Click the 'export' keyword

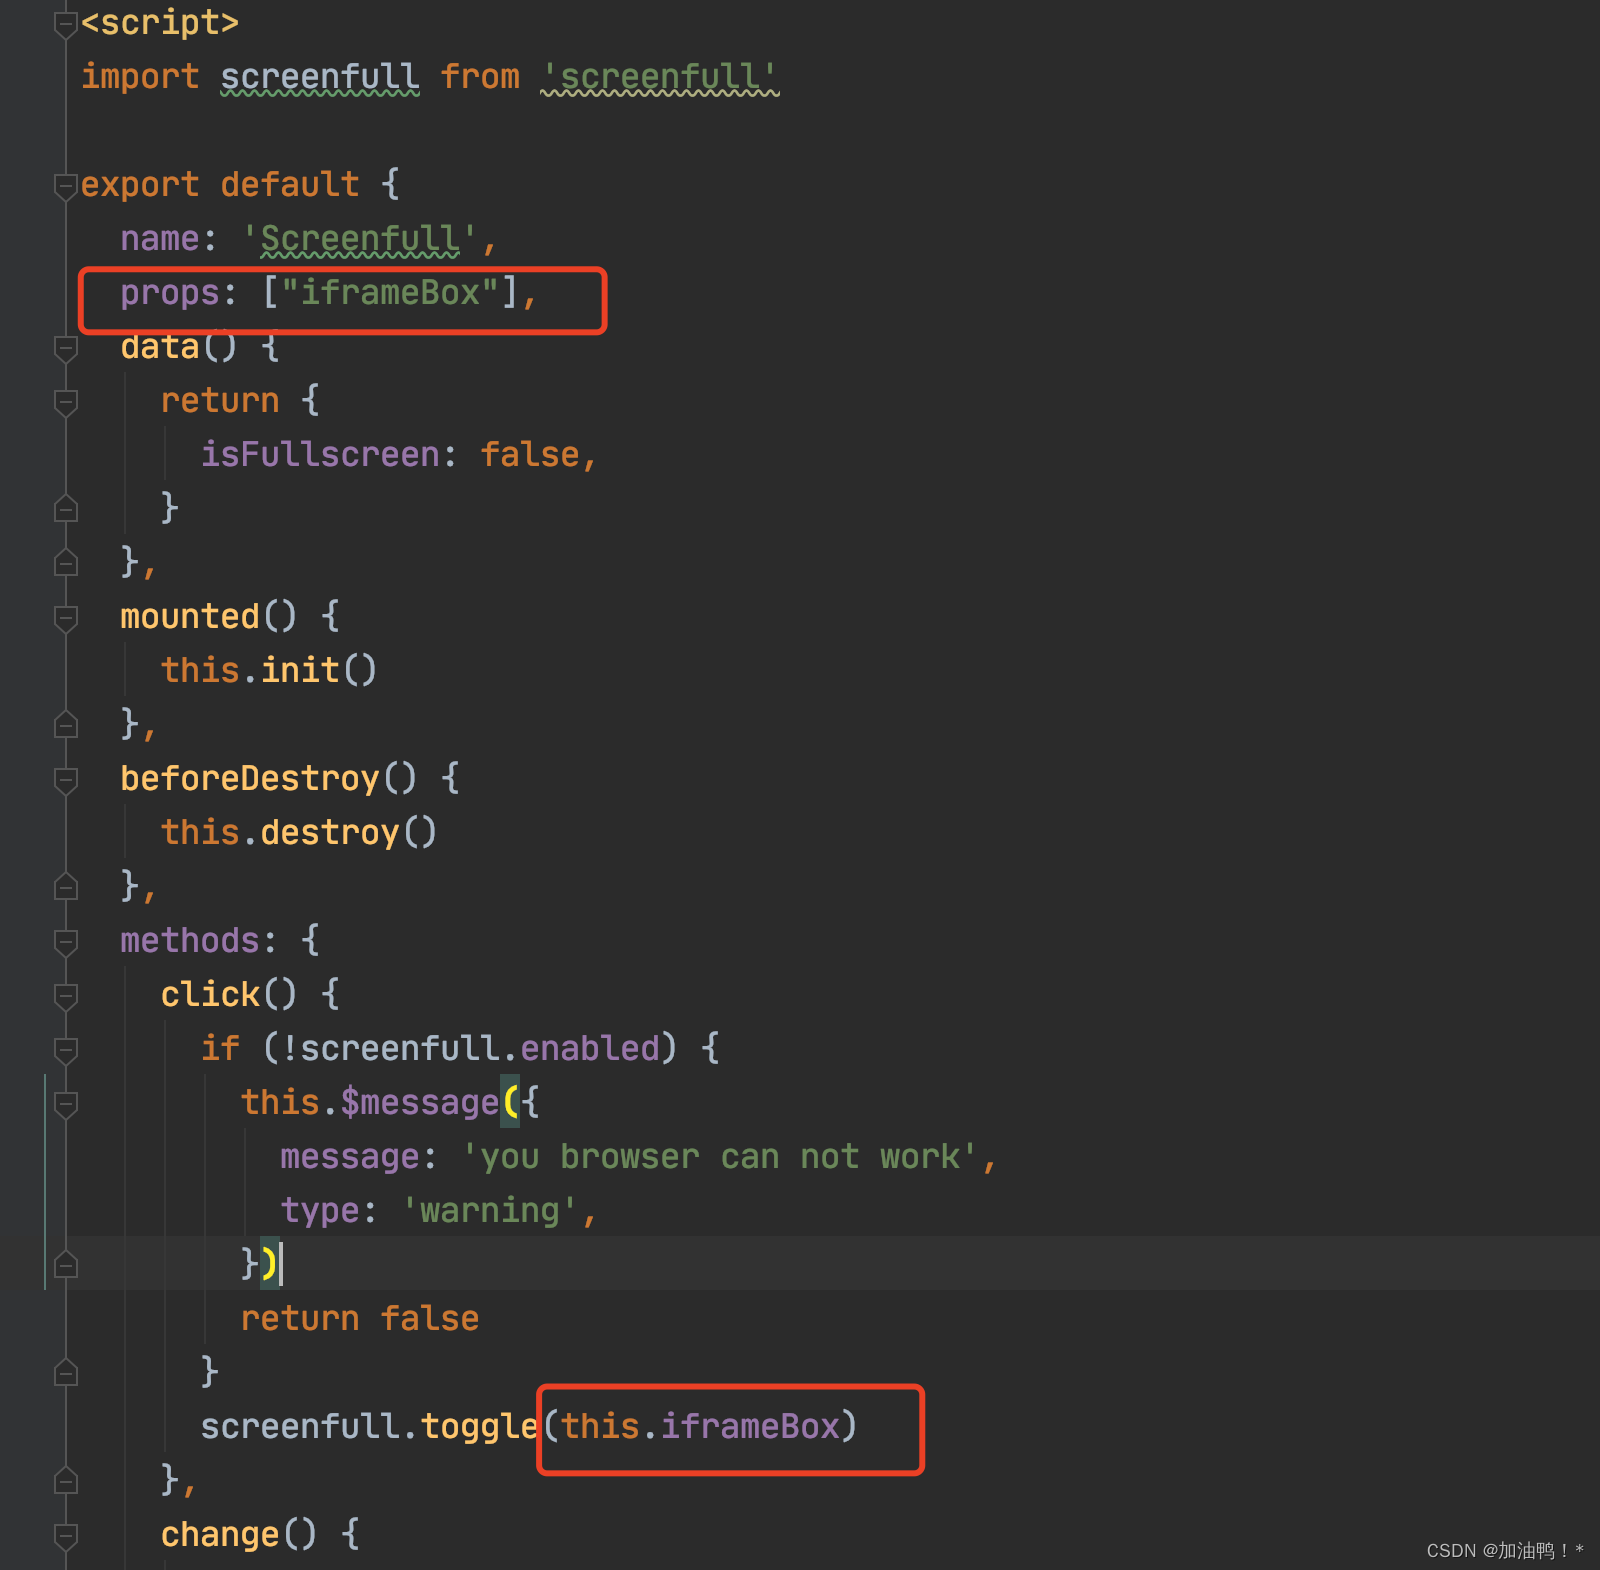point(140,184)
